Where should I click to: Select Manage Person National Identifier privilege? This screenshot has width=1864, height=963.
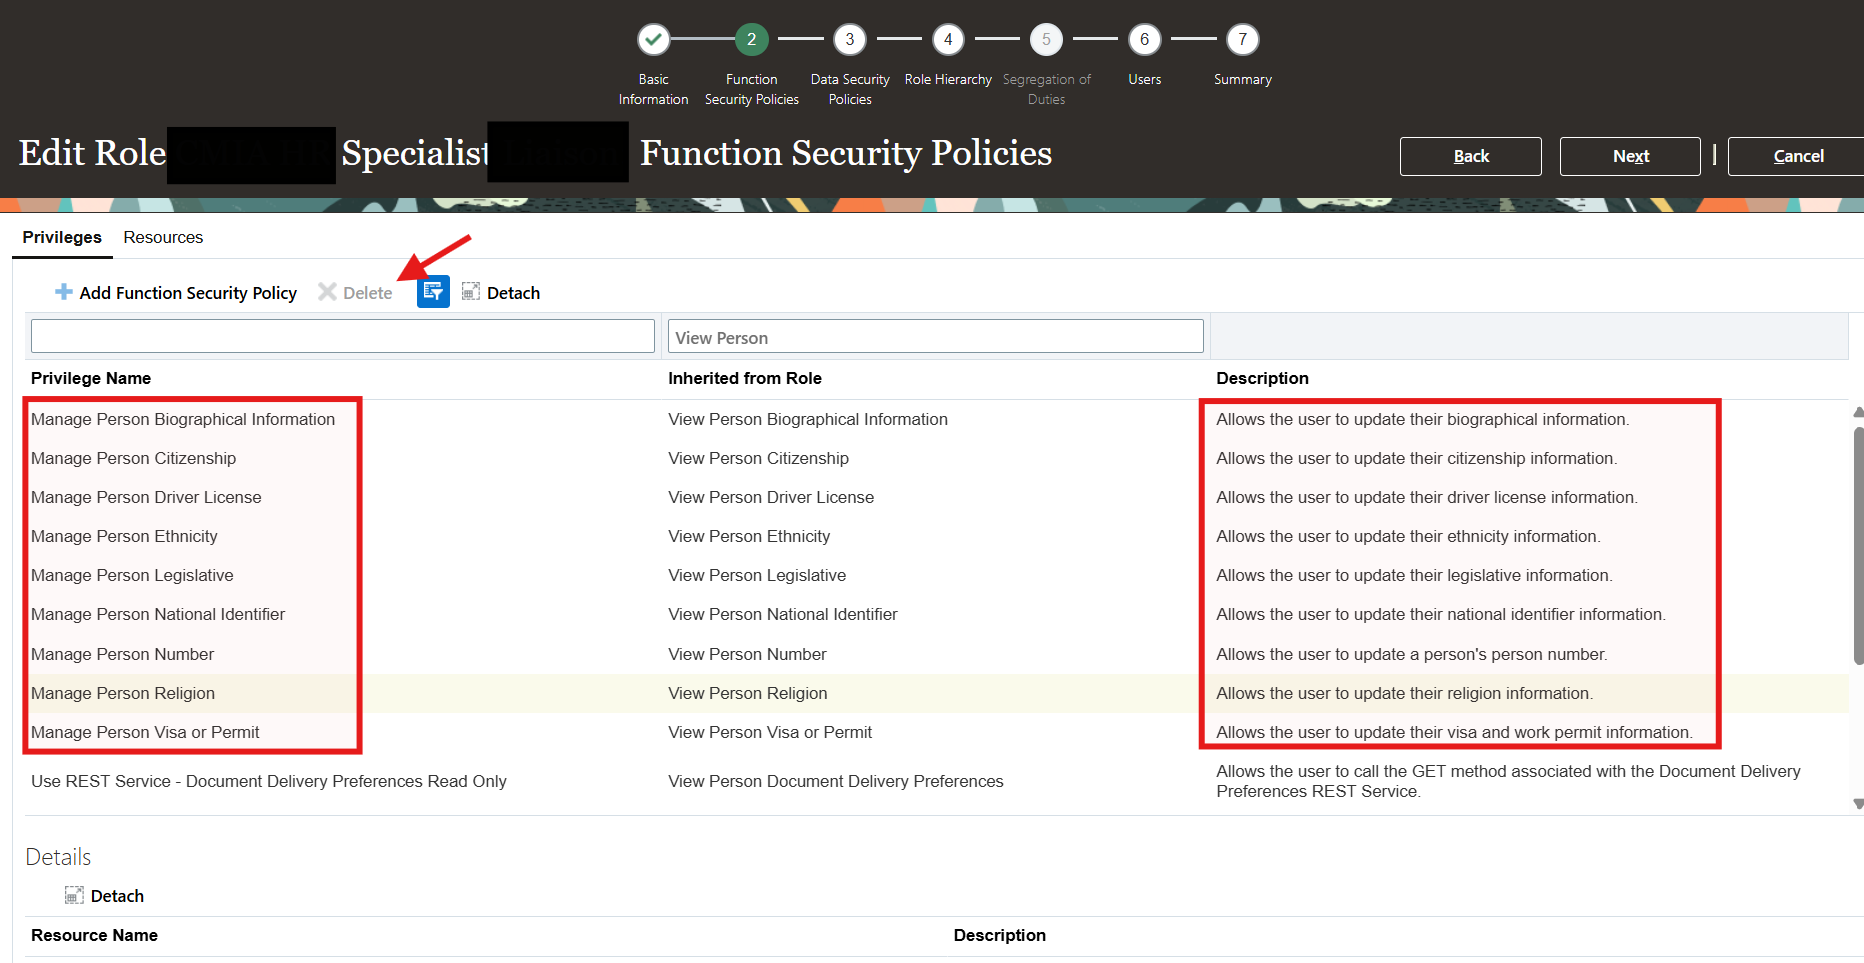click(158, 614)
